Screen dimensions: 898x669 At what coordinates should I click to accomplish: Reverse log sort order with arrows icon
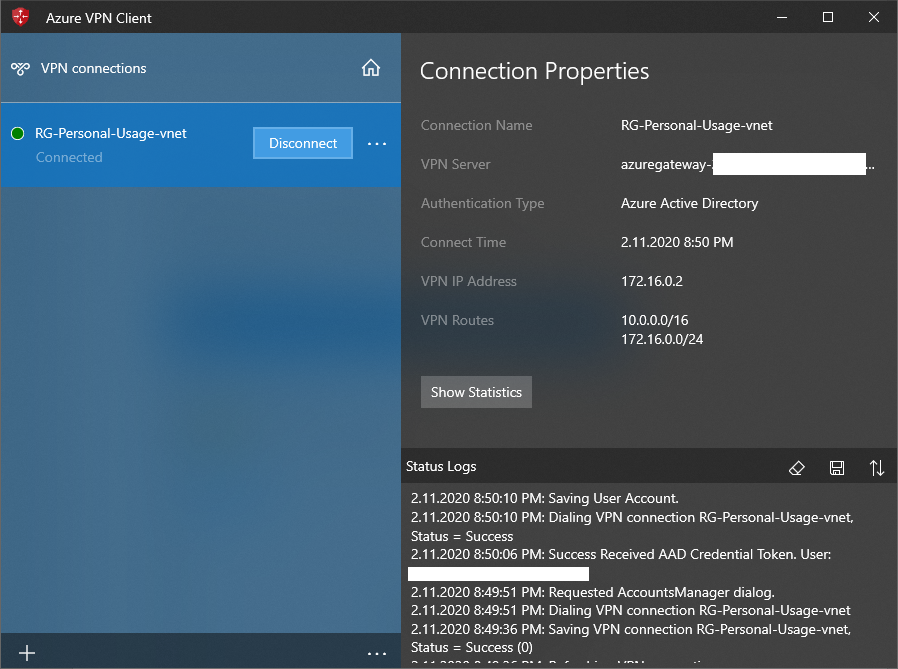[x=877, y=468]
